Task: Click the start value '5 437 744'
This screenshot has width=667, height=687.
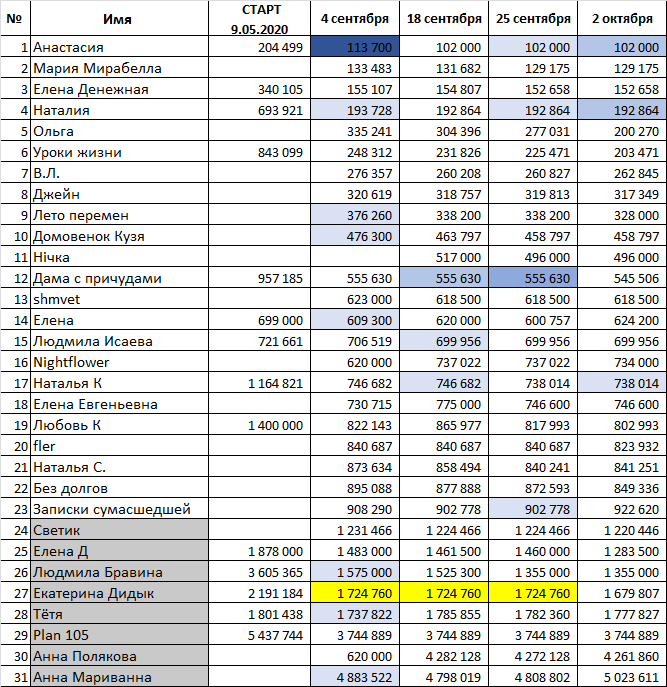Action: (x=259, y=635)
